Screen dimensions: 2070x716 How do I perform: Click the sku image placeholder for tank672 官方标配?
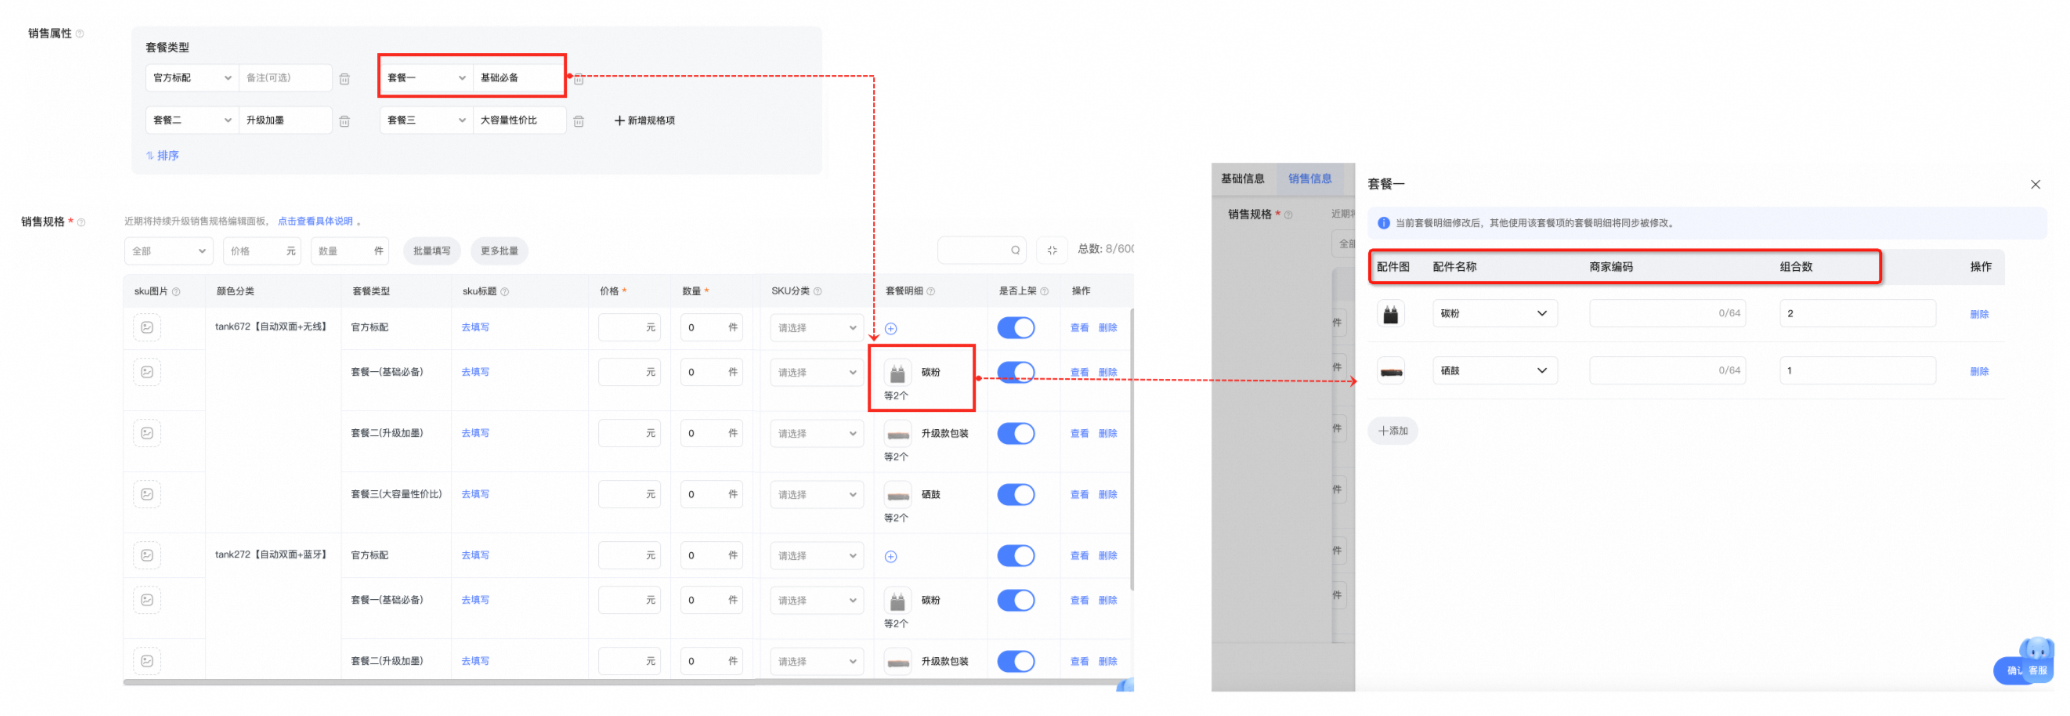pyautogui.click(x=147, y=327)
